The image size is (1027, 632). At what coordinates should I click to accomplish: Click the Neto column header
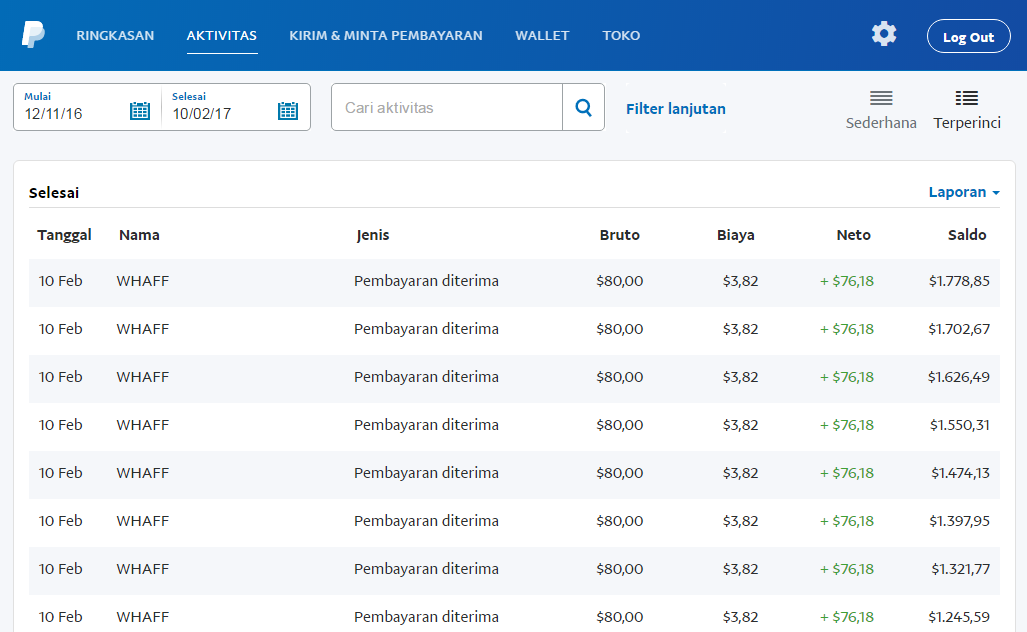[x=853, y=235]
